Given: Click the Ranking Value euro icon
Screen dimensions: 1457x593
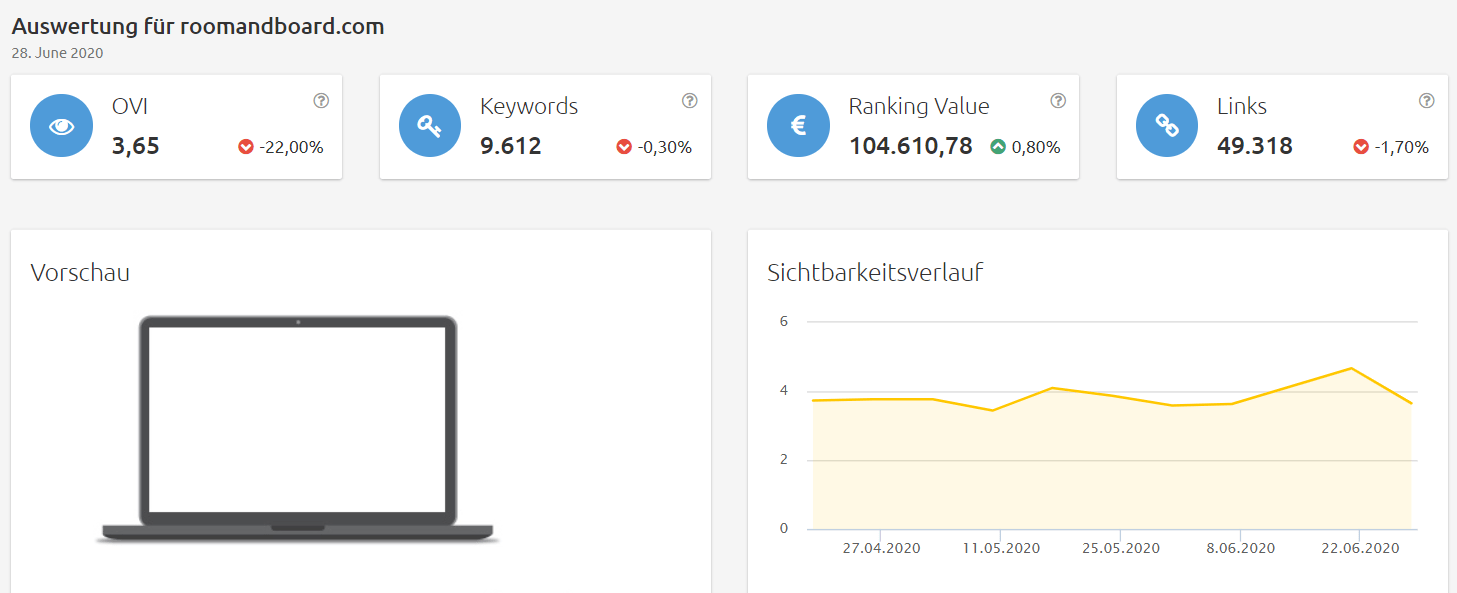Looking at the screenshot, I should click(798, 126).
